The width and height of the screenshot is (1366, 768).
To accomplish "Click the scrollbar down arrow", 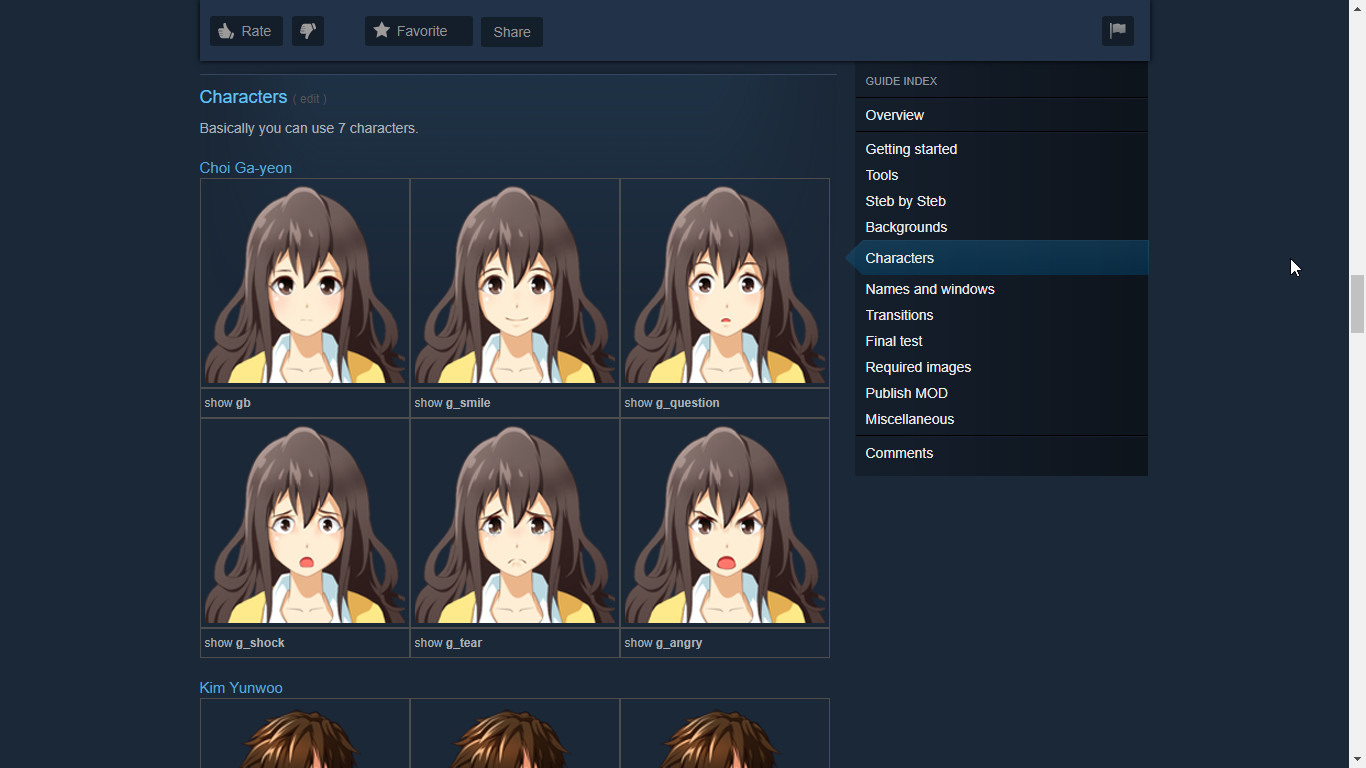I will click(1357, 759).
